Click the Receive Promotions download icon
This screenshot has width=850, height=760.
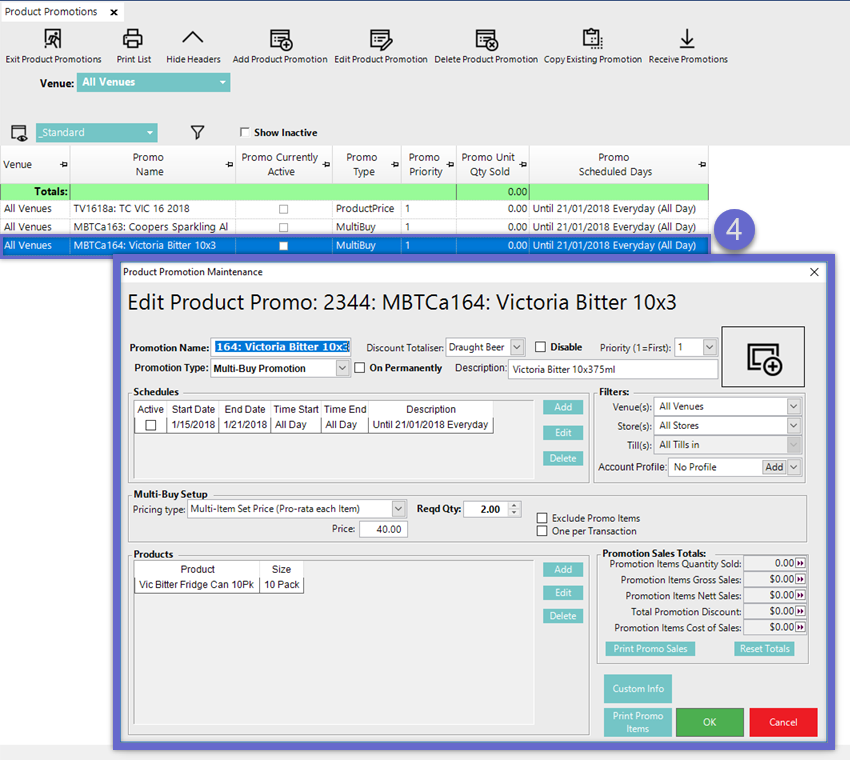[687, 39]
